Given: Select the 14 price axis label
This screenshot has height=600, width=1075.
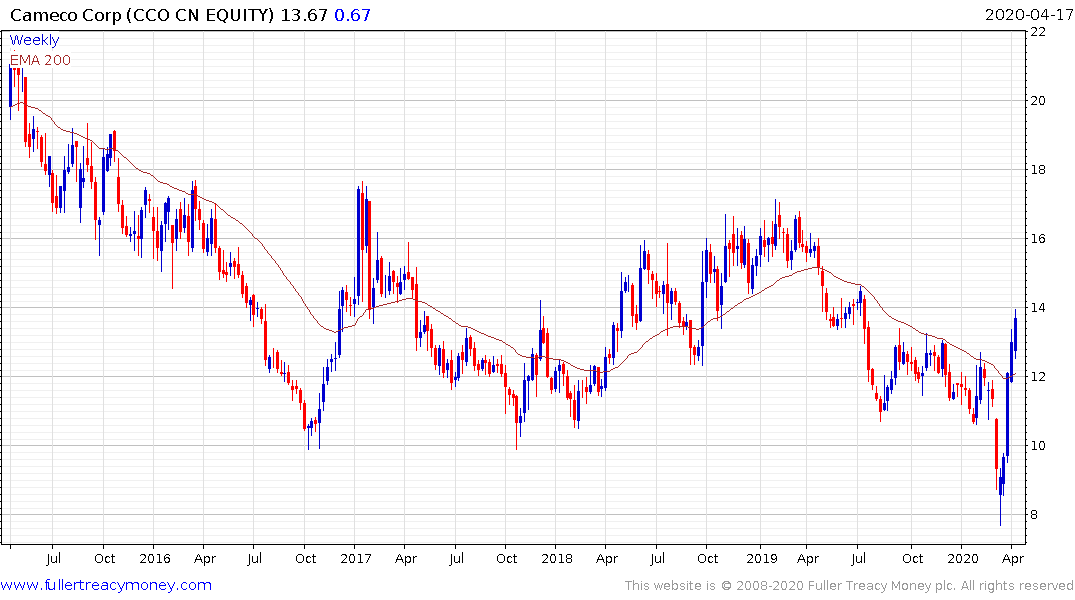Looking at the screenshot, I should (x=1038, y=308).
